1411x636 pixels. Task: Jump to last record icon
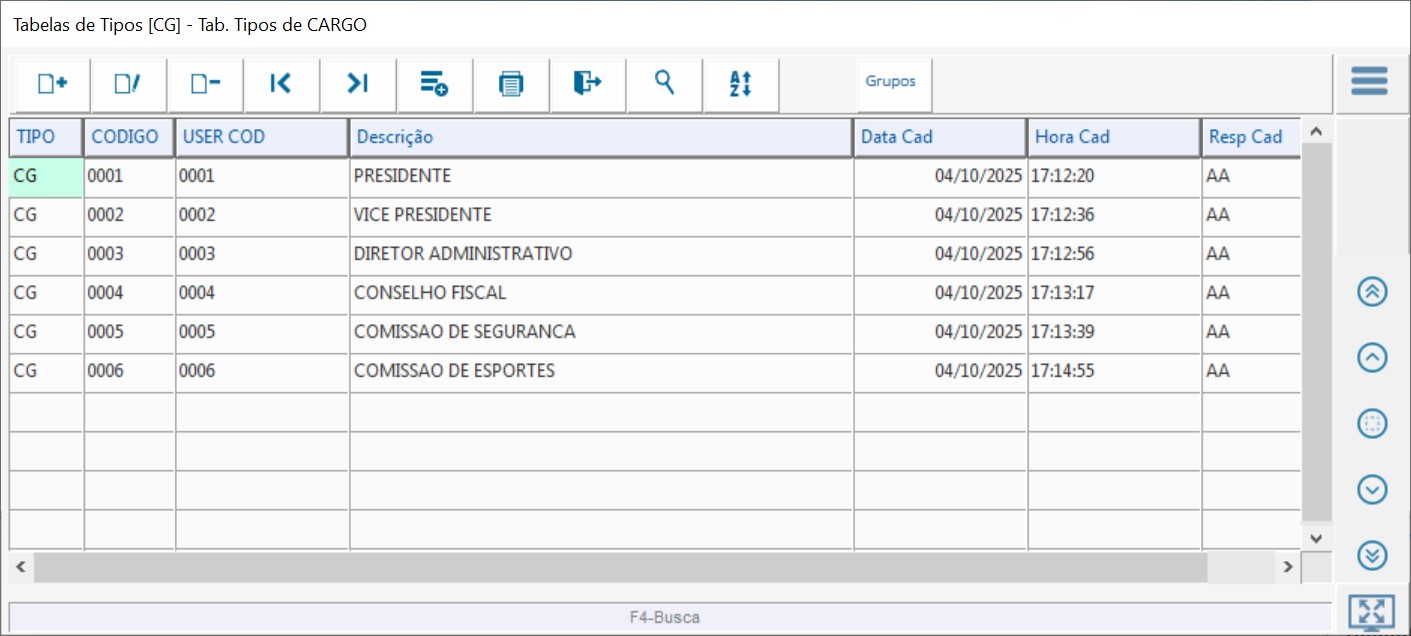tap(358, 84)
